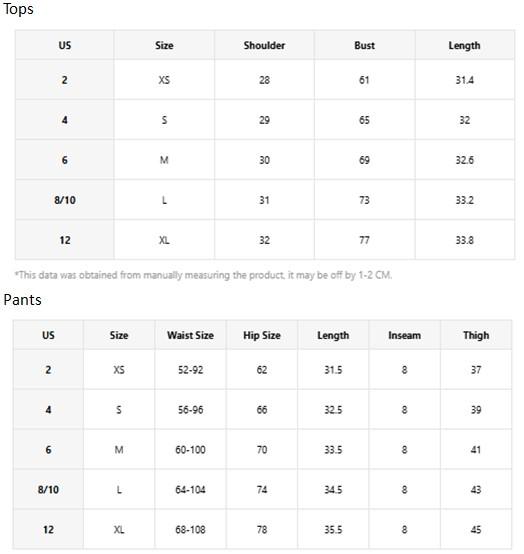
Task: Select the Hip Size column header
Action: pos(262,335)
